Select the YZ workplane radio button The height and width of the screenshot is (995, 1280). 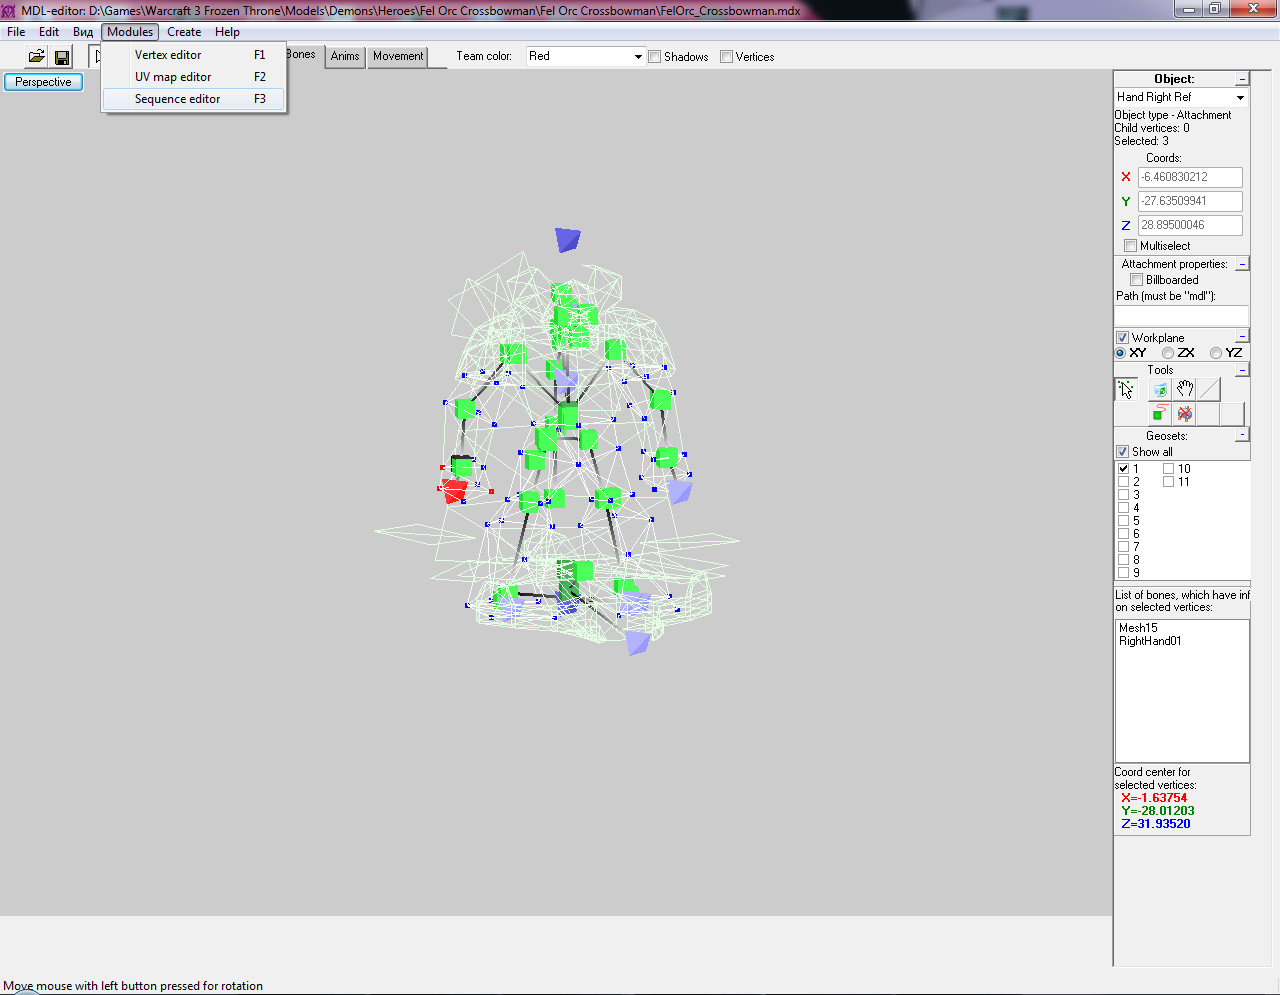1216,353
